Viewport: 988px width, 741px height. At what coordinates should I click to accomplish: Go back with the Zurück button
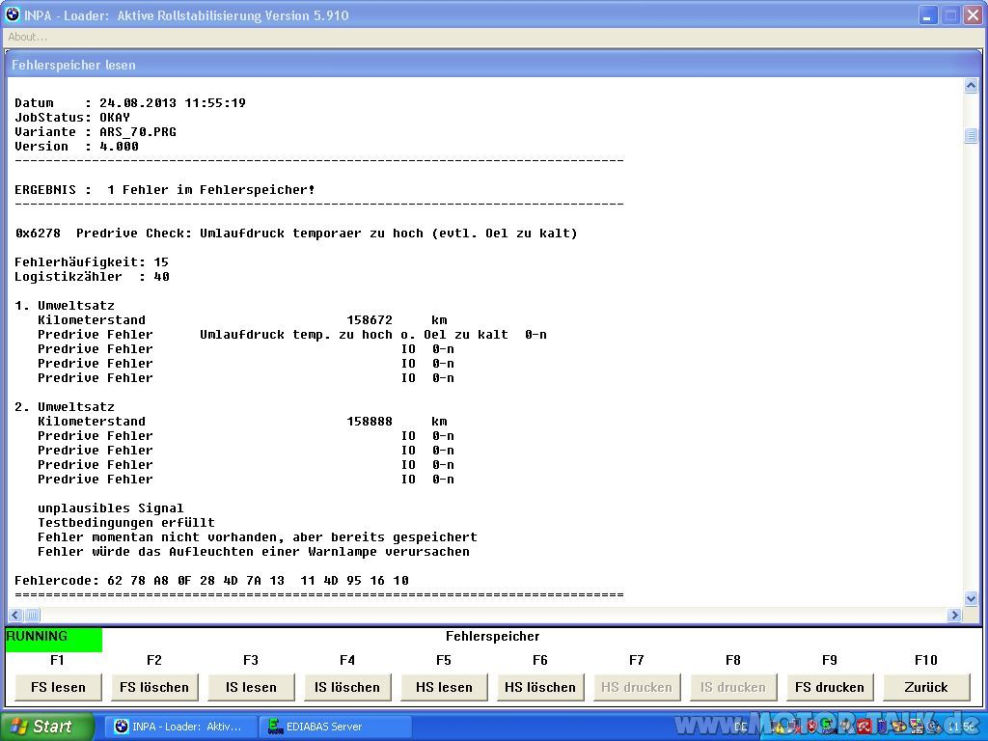coord(926,687)
